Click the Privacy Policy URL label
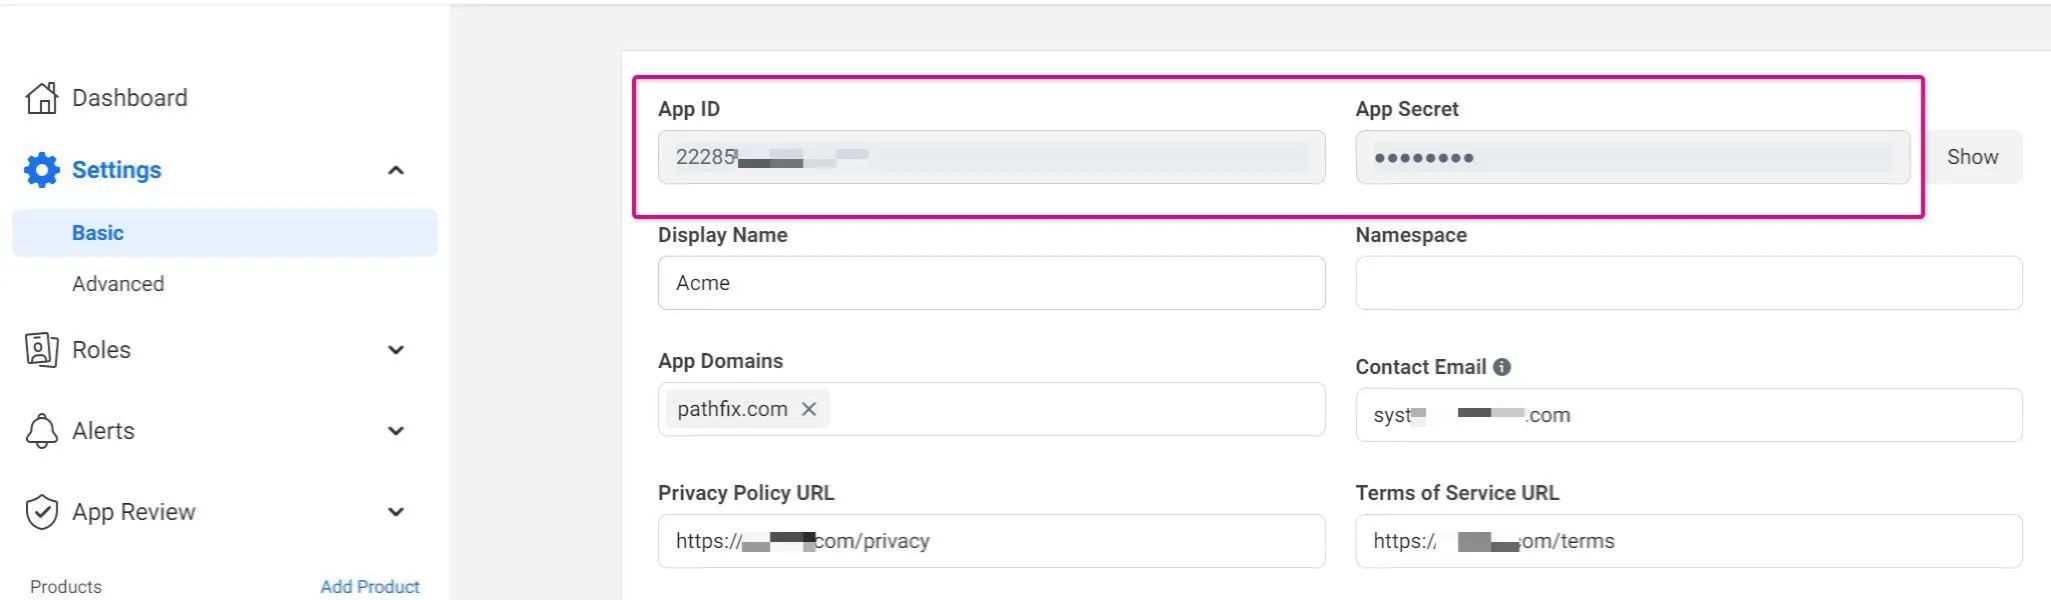This screenshot has height=600, width=2051. coord(746,493)
